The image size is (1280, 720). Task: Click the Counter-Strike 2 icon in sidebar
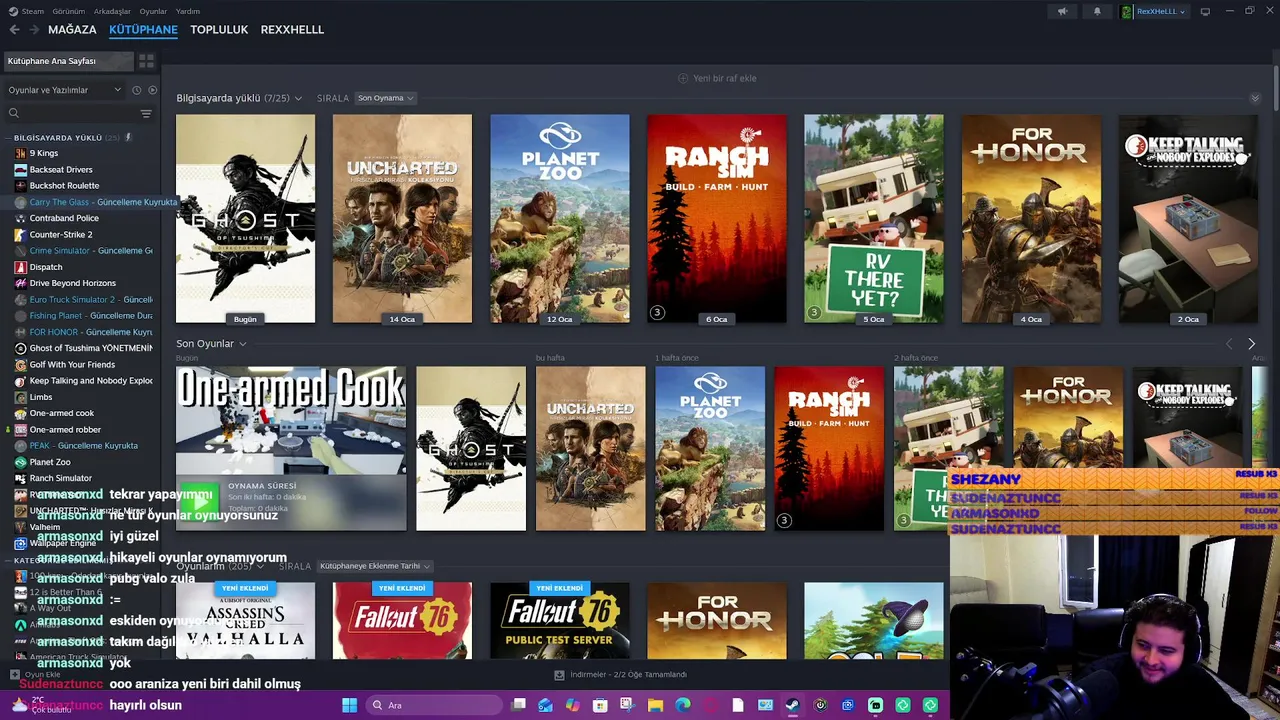point(20,234)
